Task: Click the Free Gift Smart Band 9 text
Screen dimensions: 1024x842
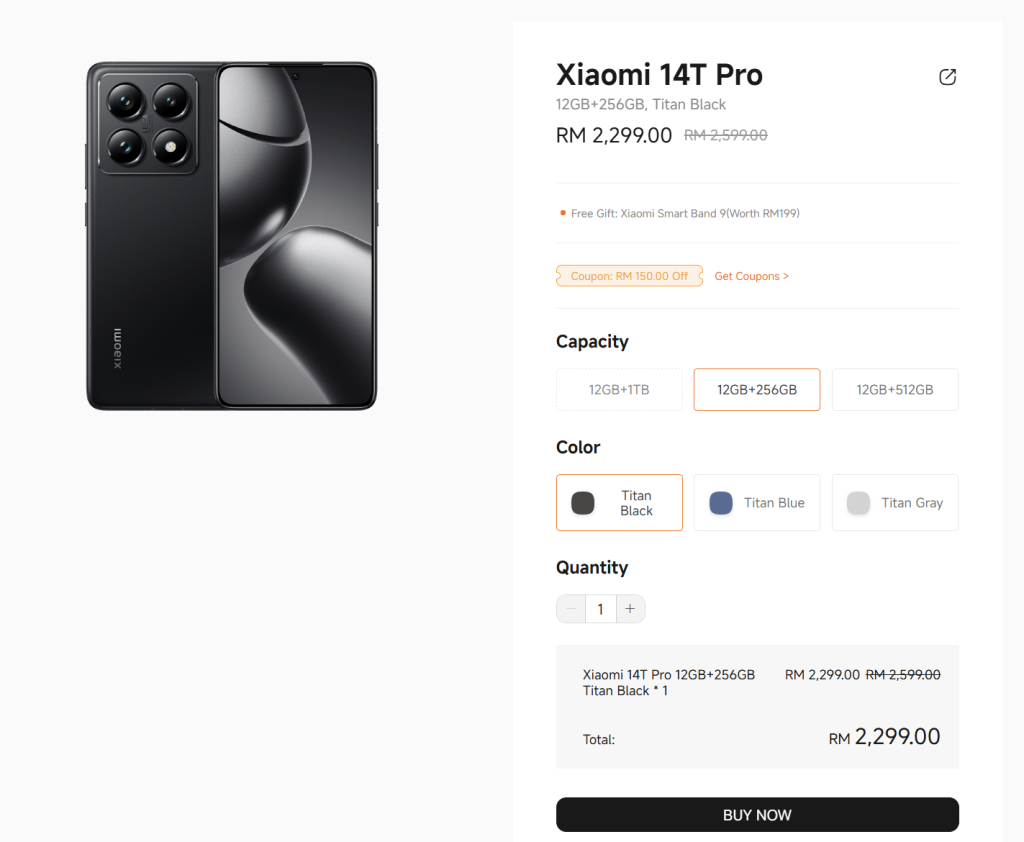Action: point(685,213)
